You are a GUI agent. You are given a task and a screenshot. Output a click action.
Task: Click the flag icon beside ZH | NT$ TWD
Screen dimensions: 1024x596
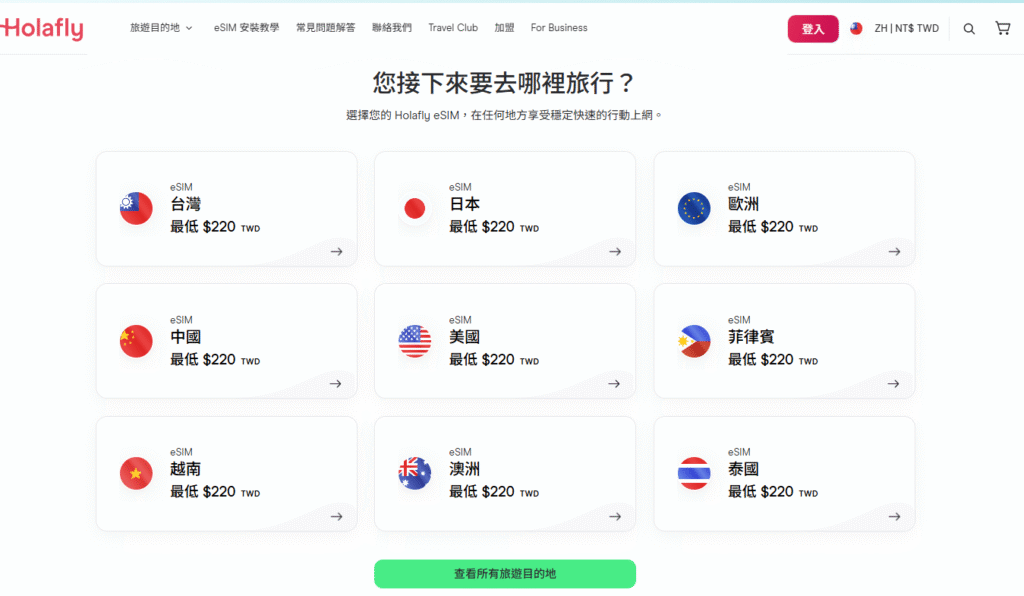point(856,29)
